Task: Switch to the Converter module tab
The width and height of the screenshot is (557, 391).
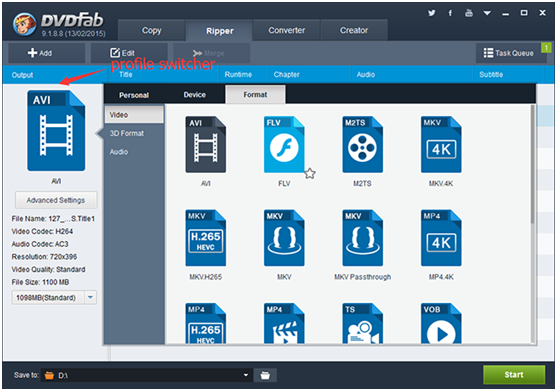Action: (286, 31)
